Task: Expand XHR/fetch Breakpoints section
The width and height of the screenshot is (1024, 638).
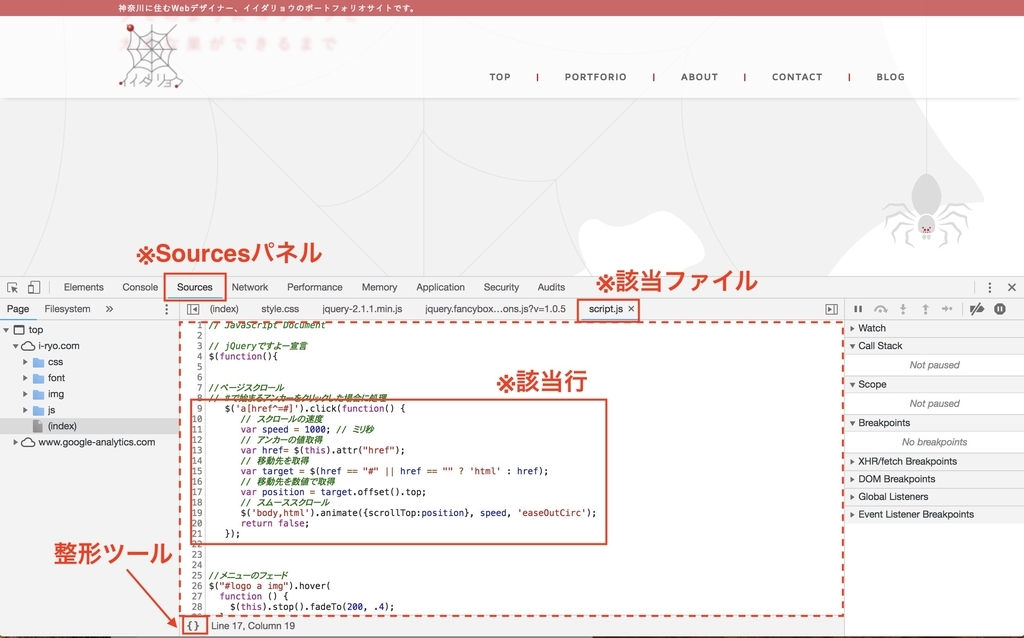Action: pyautogui.click(x=852, y=462)
